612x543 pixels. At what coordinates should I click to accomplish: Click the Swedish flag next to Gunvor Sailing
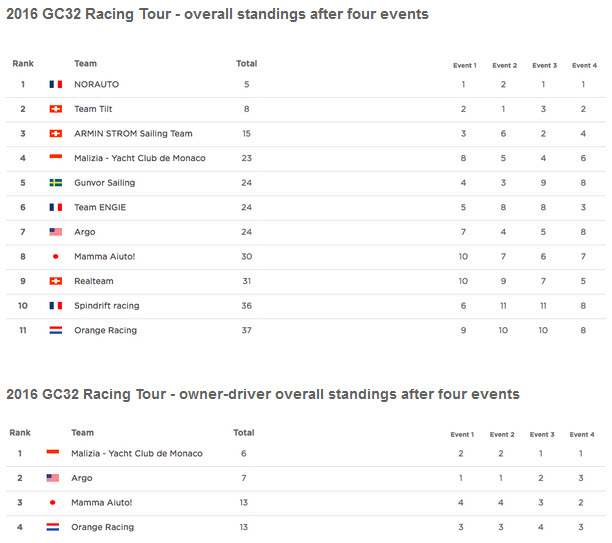pos(56,183)
